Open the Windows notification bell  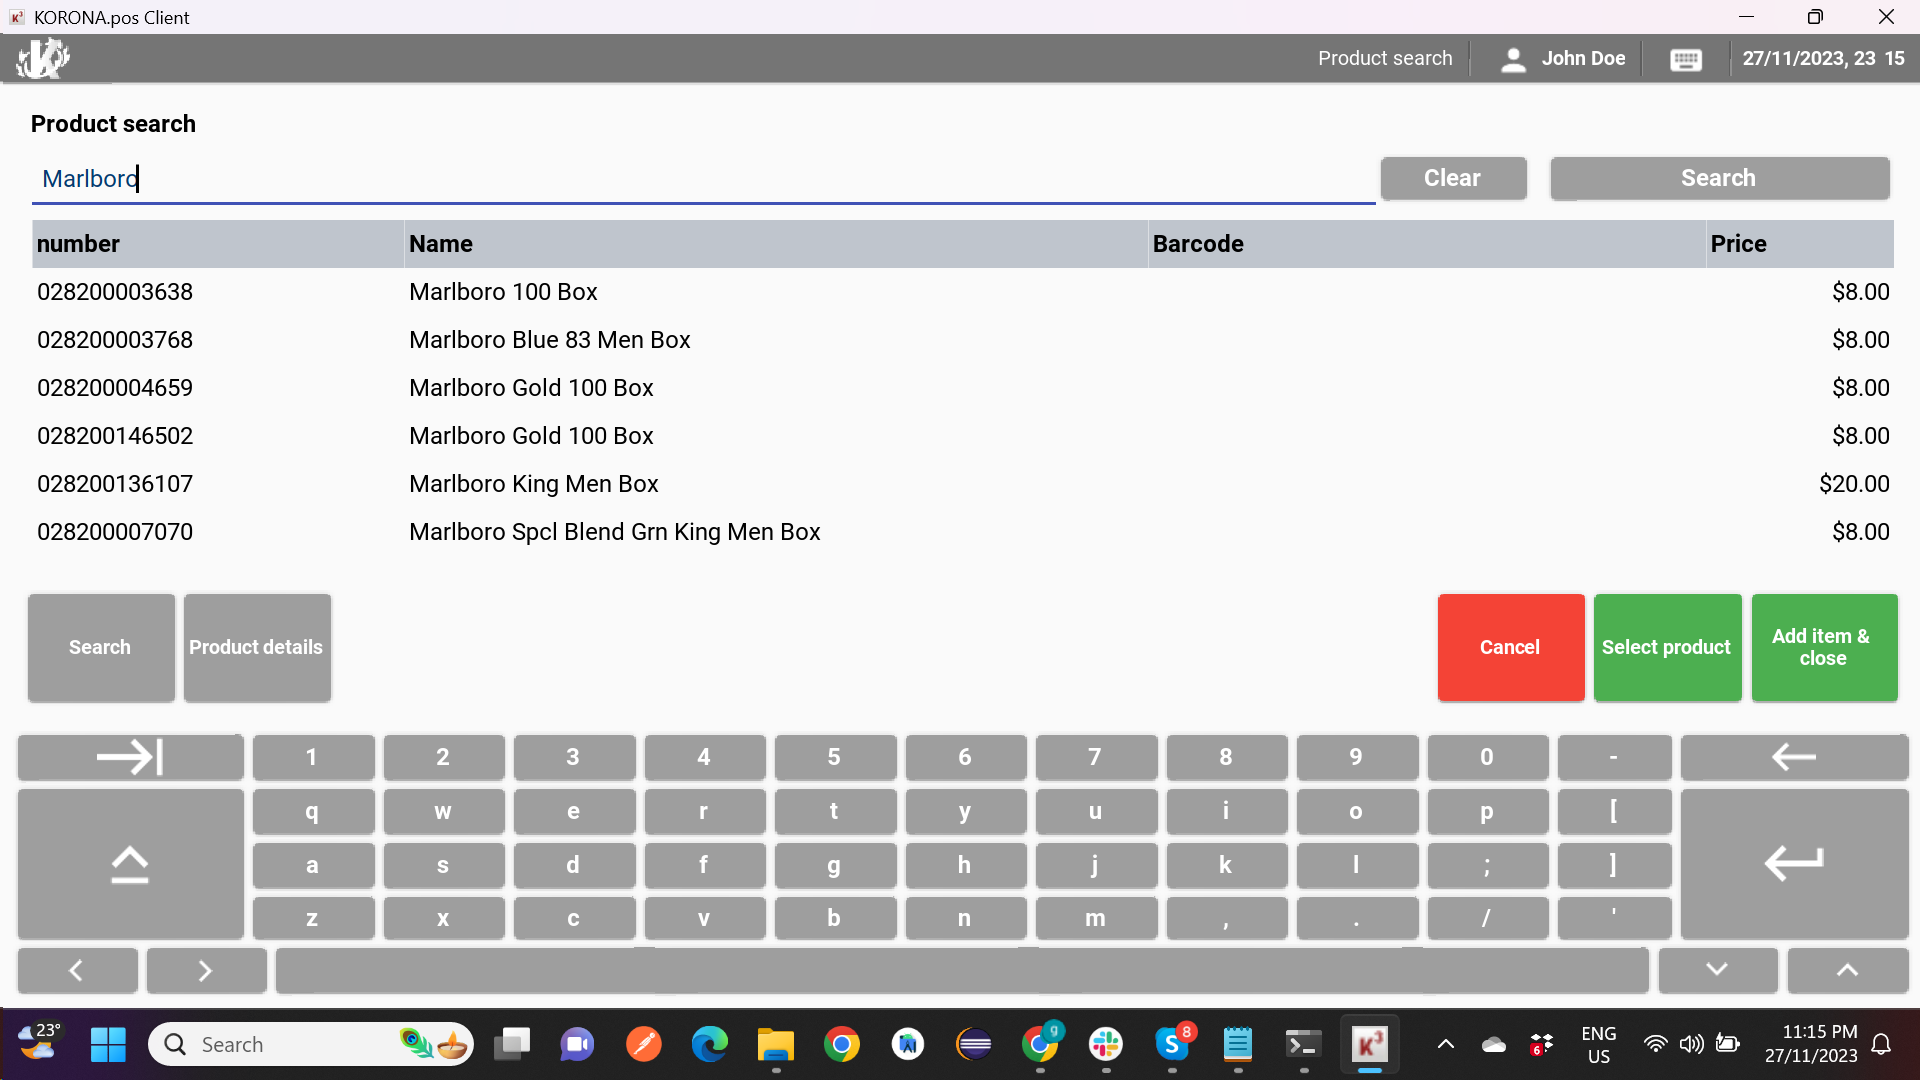pos(1881,1045)
